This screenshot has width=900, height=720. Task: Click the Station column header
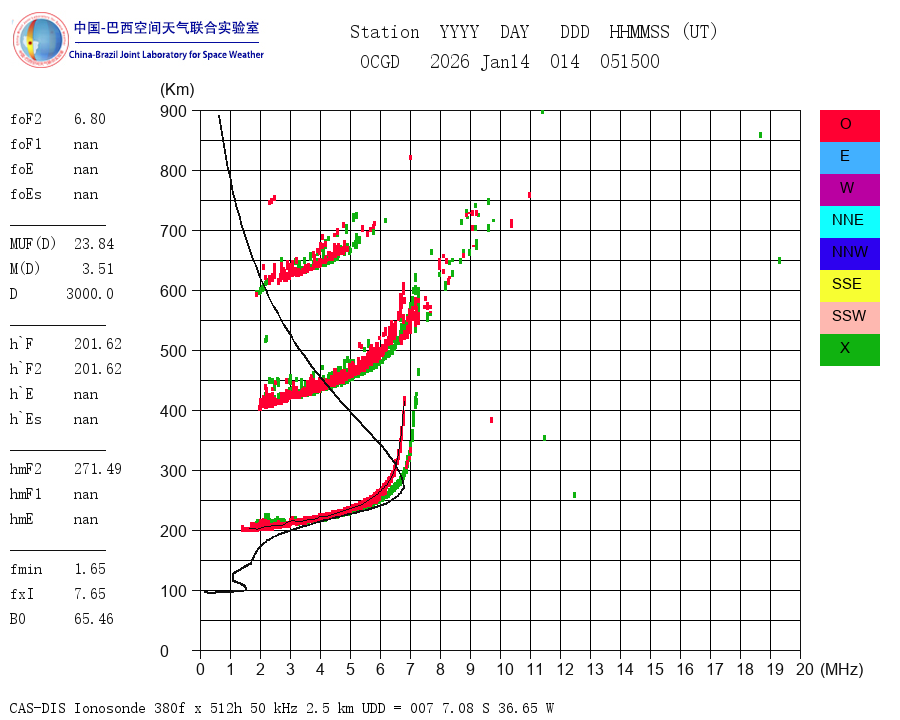point(385,32)
